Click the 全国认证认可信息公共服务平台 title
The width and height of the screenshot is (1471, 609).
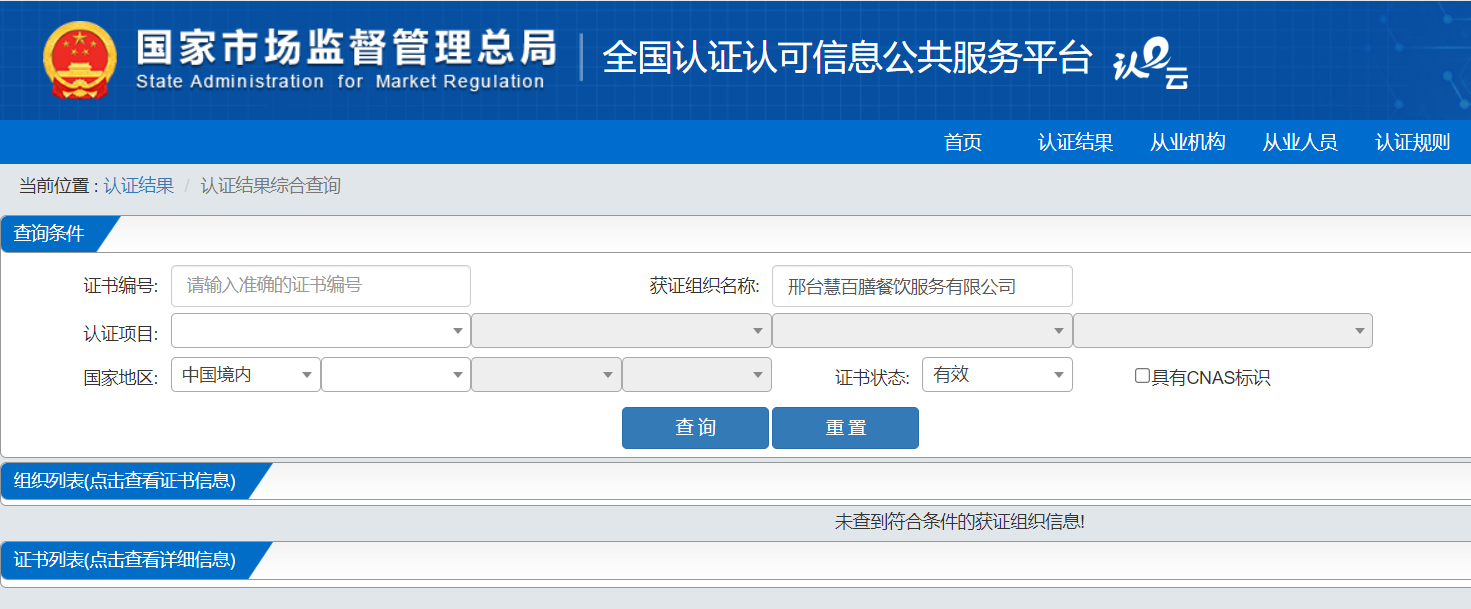847,58
